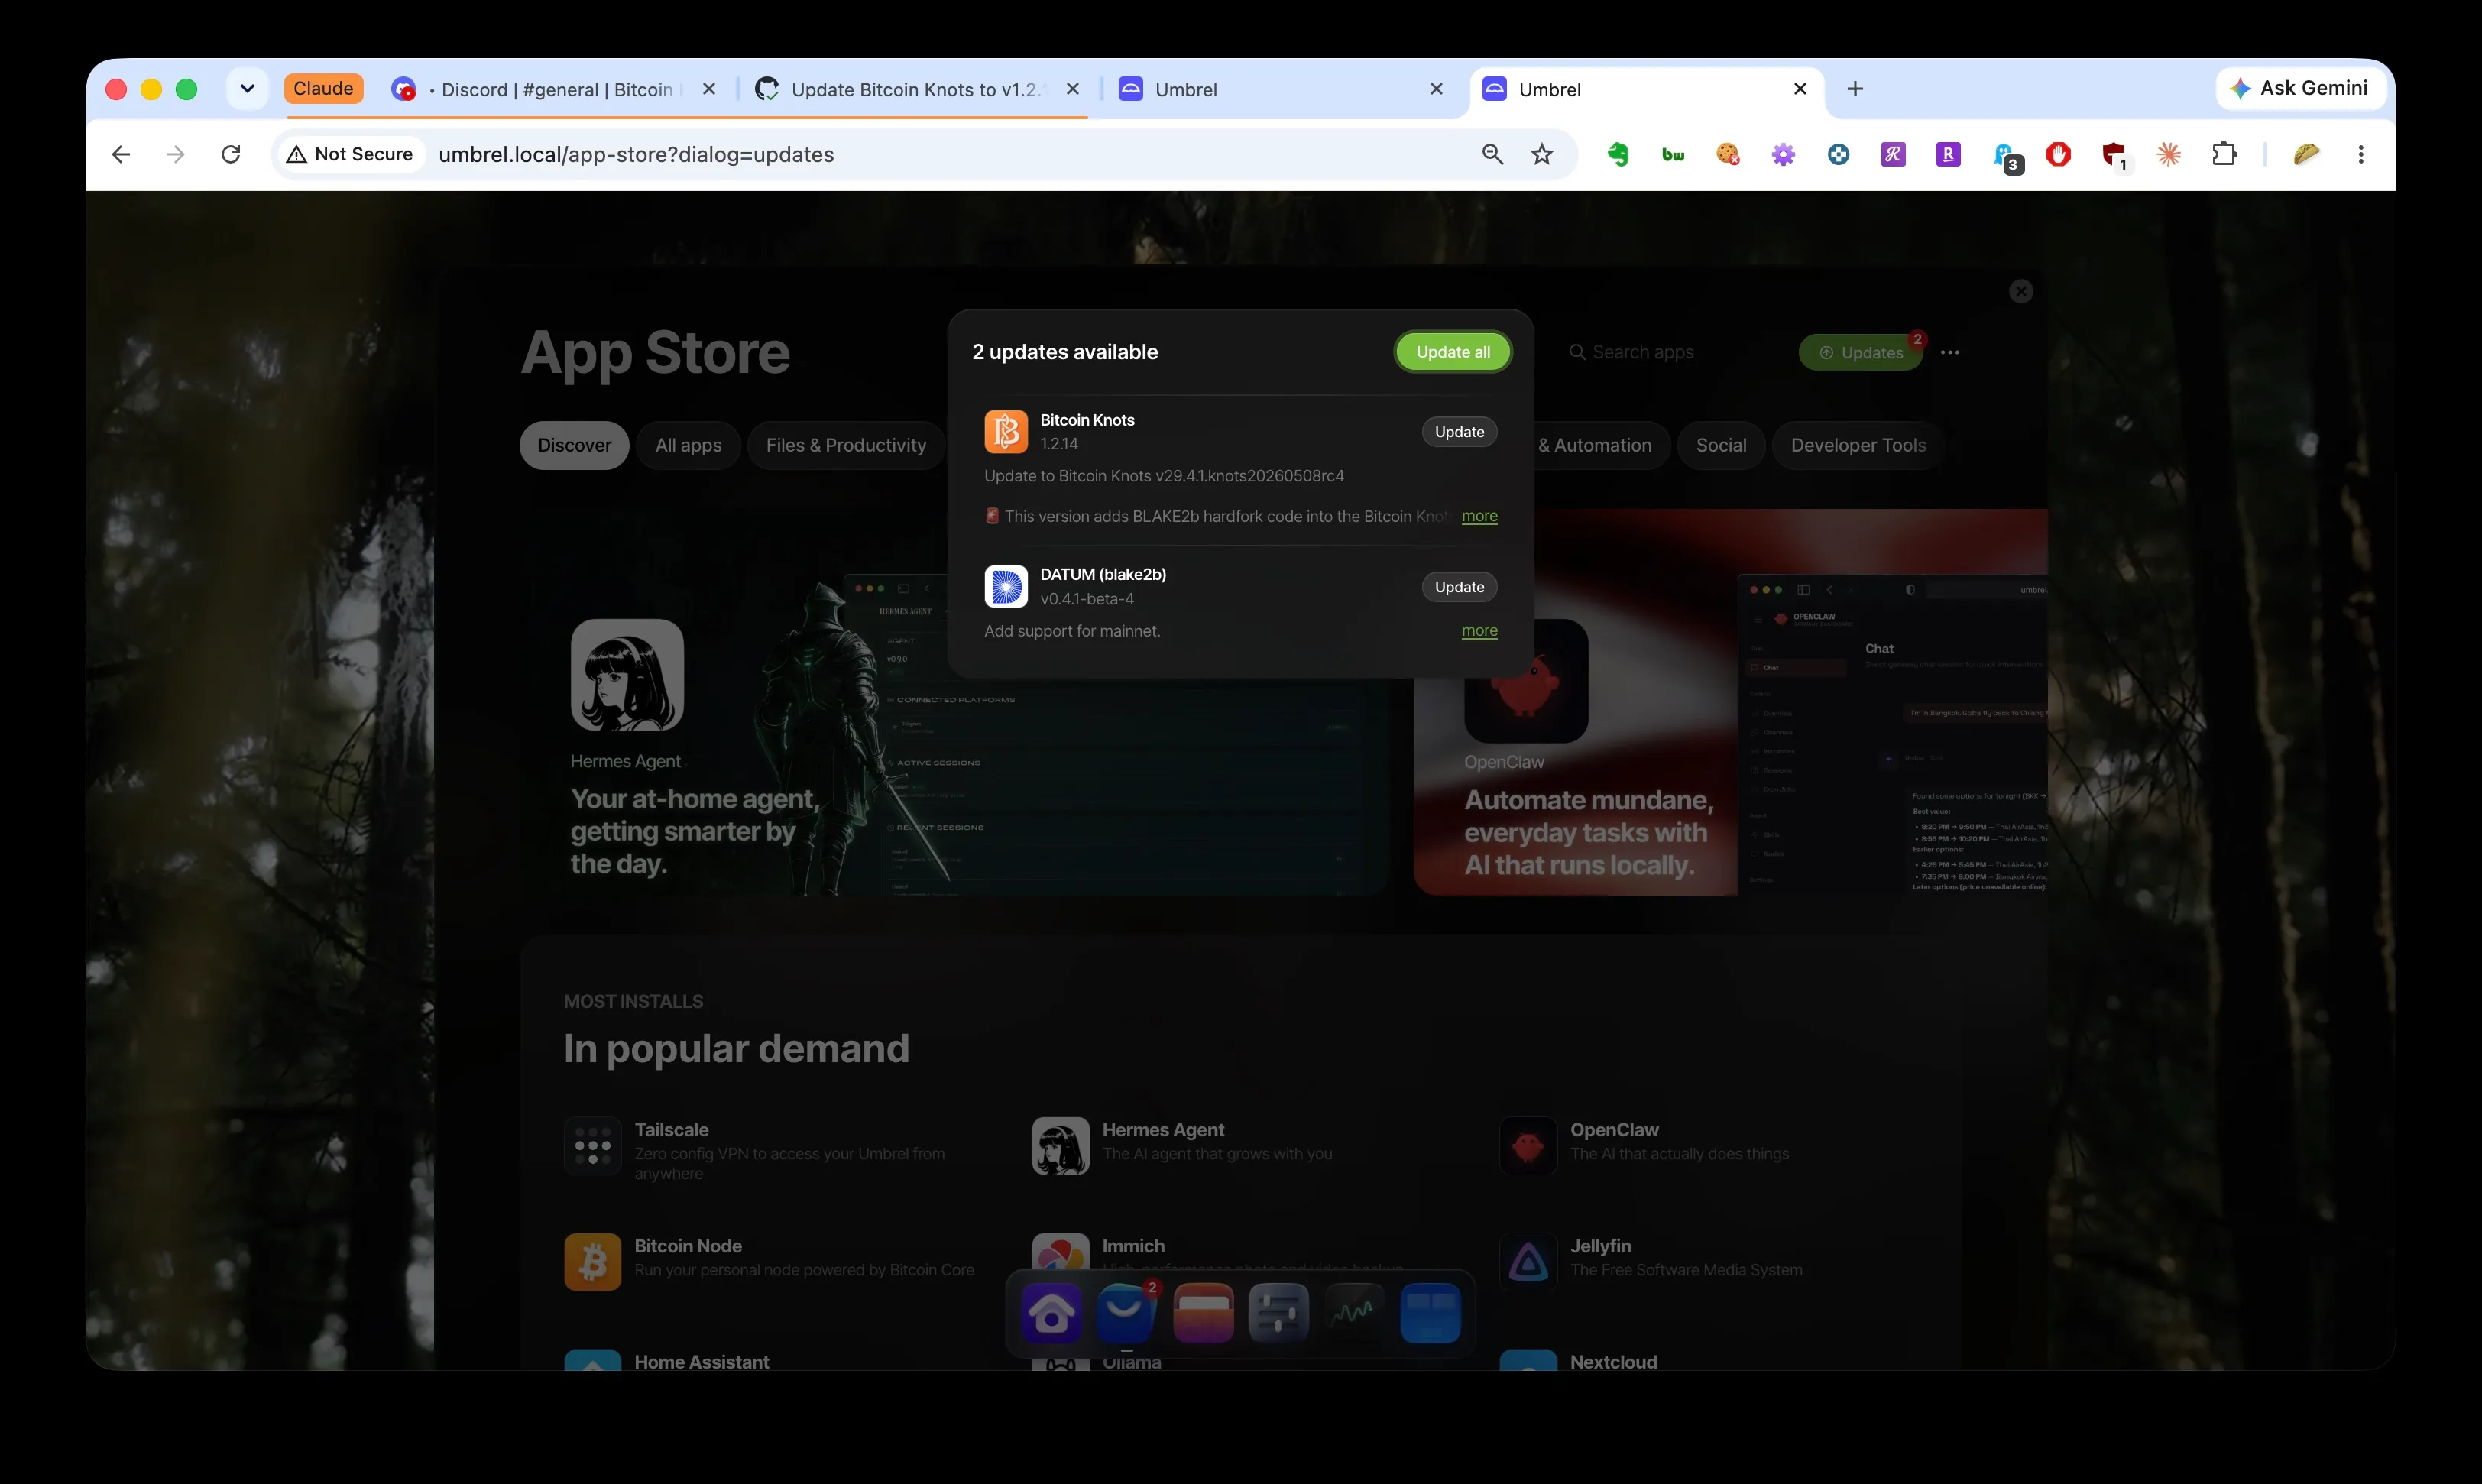Viewport: 2482px width, 1484px height.
Task: Open the Widgets dock icon
Action: pyautogui.click(x=1430, y=1312)
